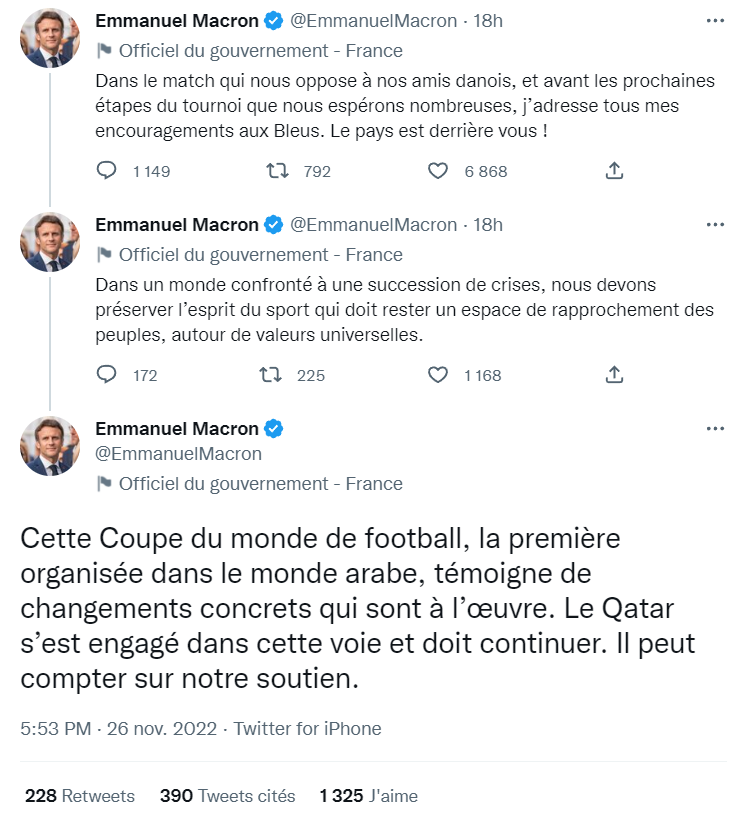Reply to the tweet about amis danois
Image resolution: width=747 pixels, height=824 pixels.
coord(107,171)
